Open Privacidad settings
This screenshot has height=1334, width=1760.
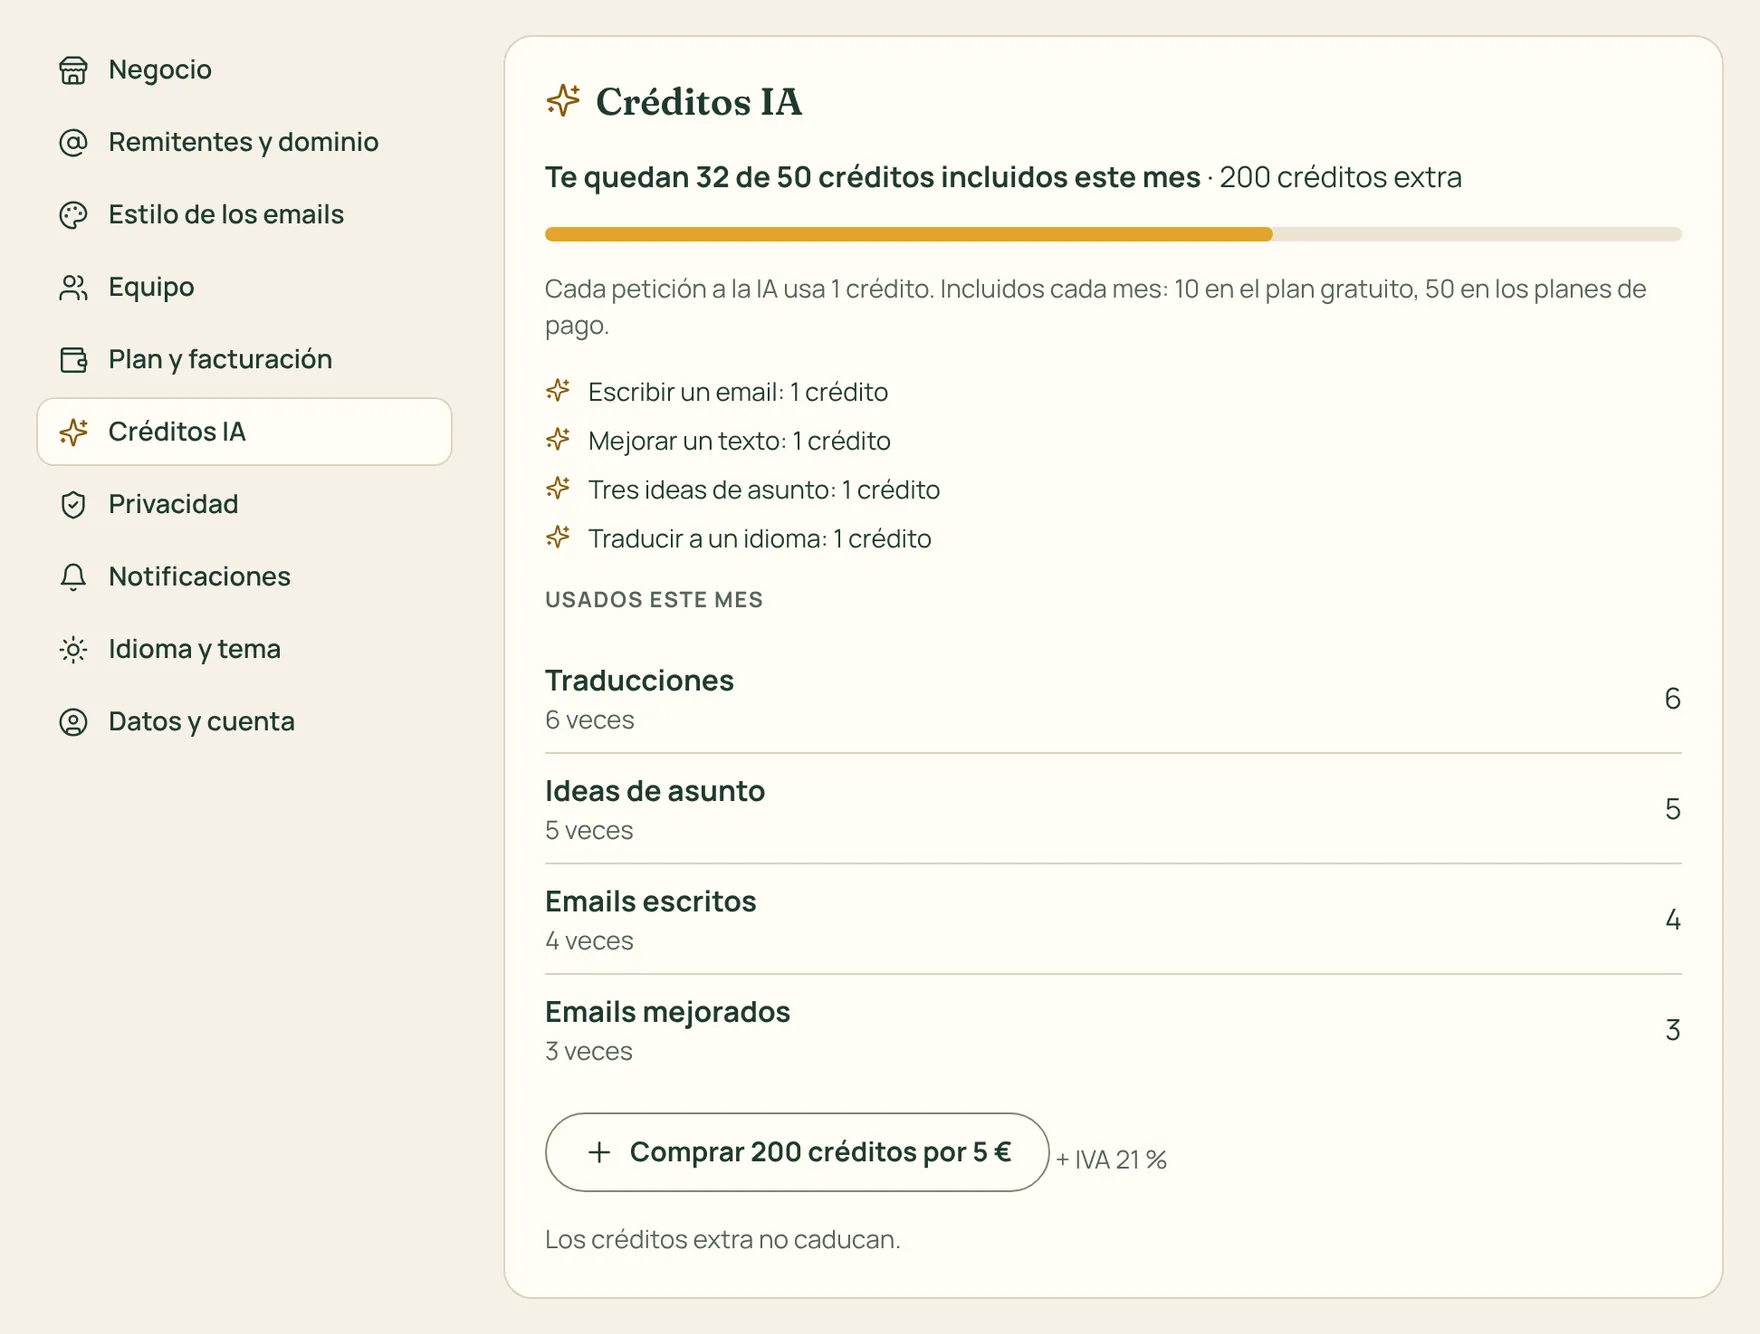[244, 504]
